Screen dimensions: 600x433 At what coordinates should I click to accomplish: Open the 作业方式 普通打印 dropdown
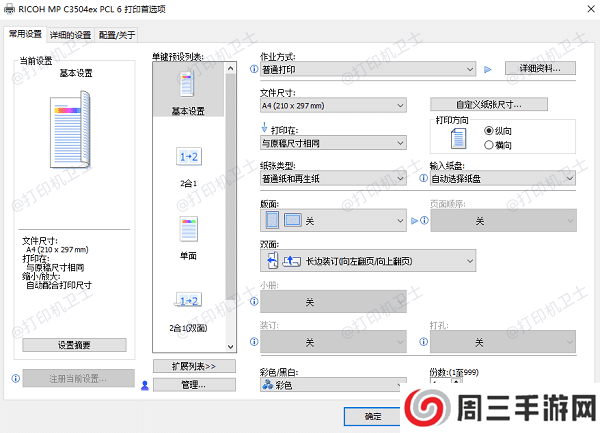click(x=368, y=69)
